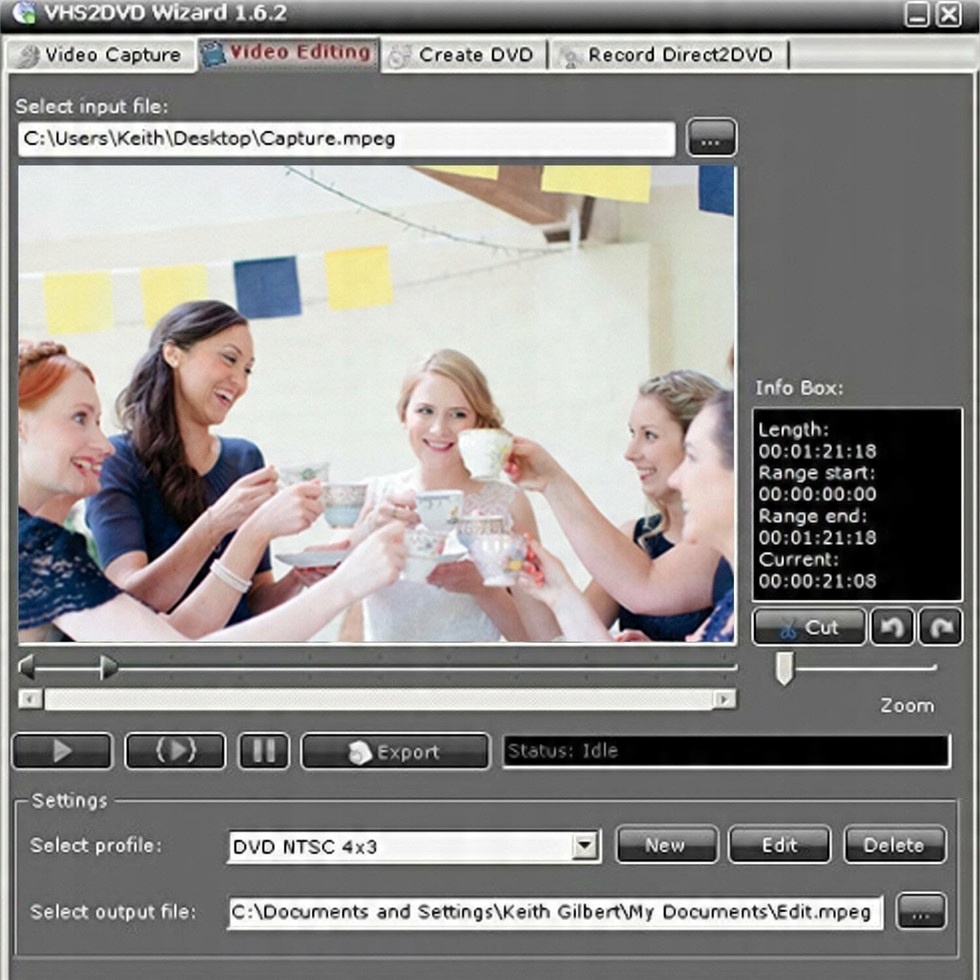Edit the selected profile
The image size is (980, 980).
[x=780, y=845]
